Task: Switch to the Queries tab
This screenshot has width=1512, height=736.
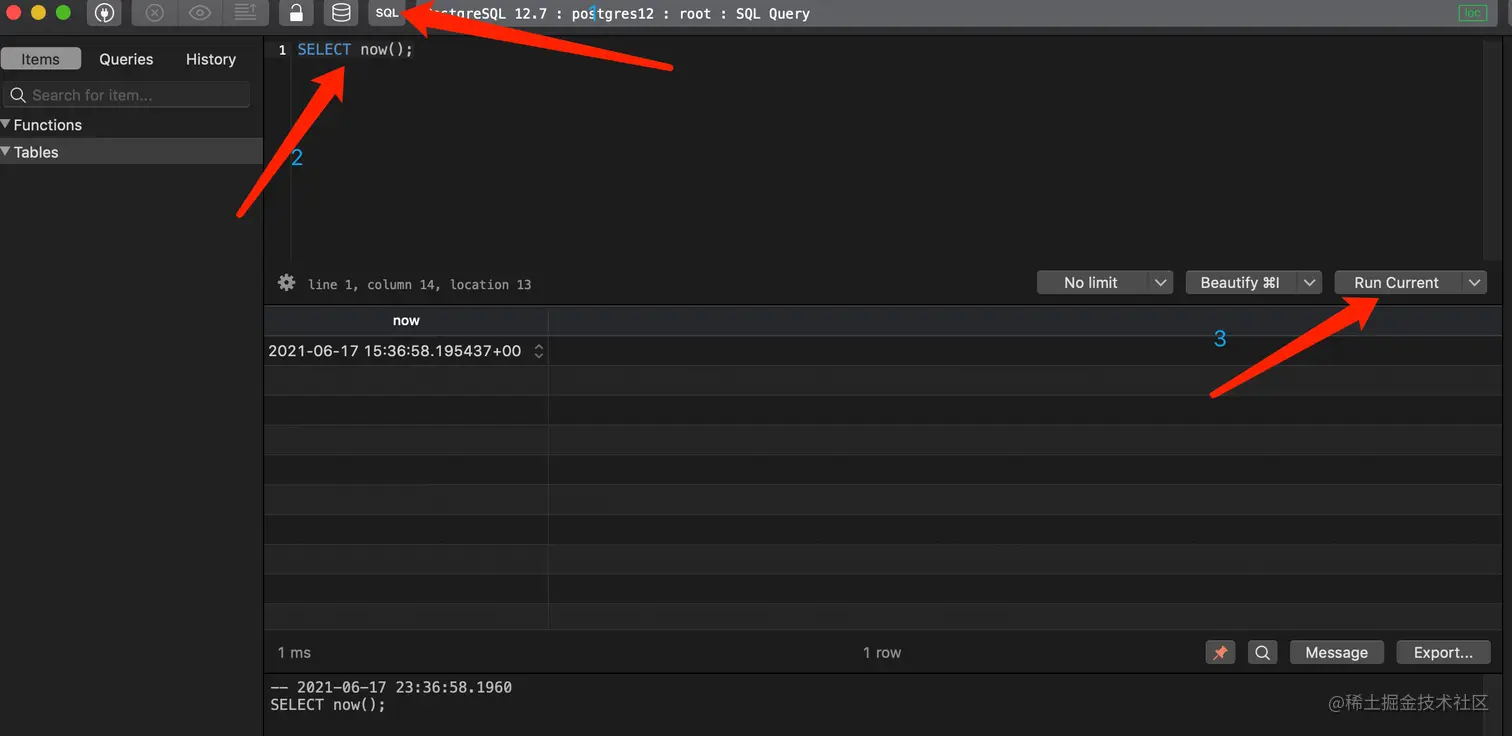Action: pos(126,59)
